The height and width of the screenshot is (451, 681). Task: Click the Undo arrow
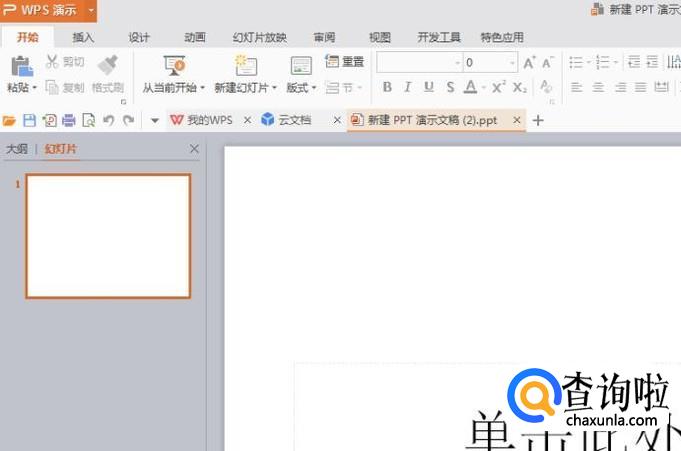click(x=109, y=120)
